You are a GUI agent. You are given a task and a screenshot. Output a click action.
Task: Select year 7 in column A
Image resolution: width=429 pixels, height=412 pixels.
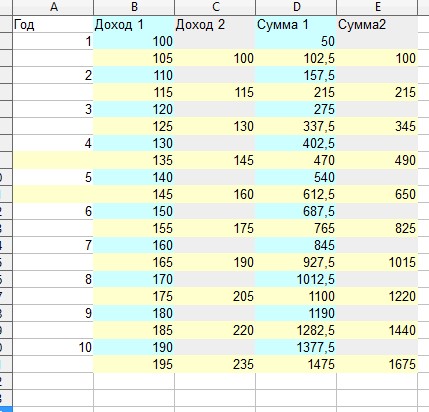click(x=53, y=245)
